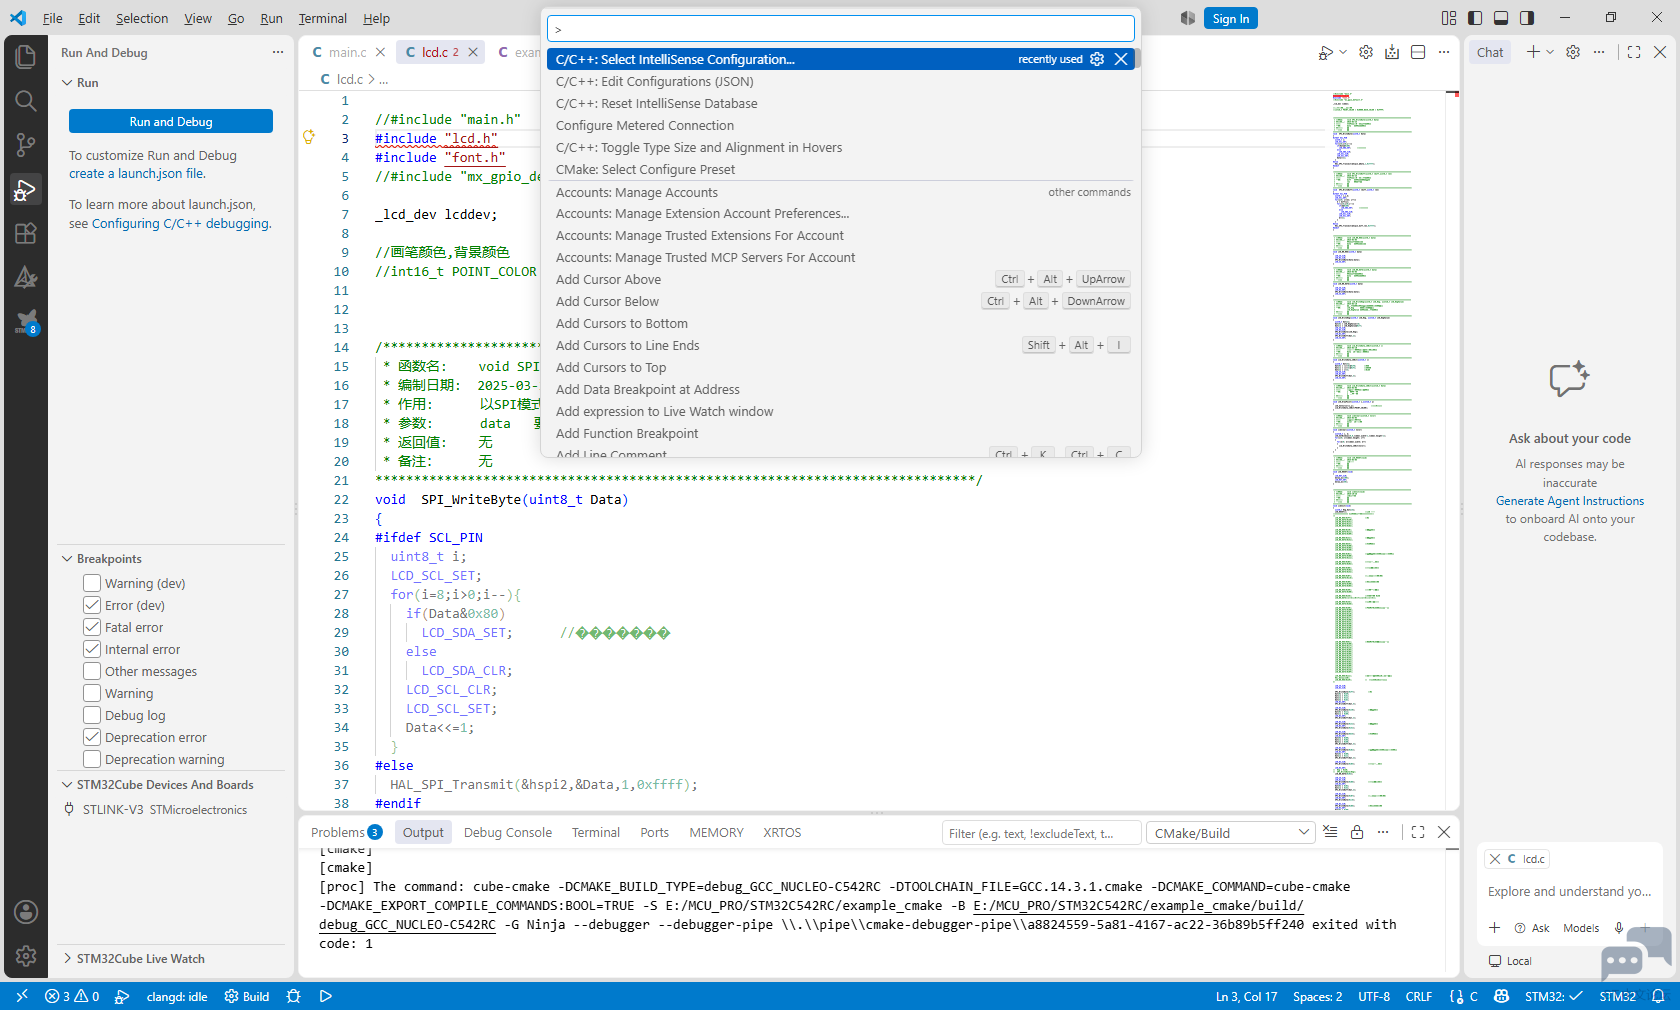
Task: Uncheck Deprecation error breakpoint checkbox
Action: [x=92, y=737]
